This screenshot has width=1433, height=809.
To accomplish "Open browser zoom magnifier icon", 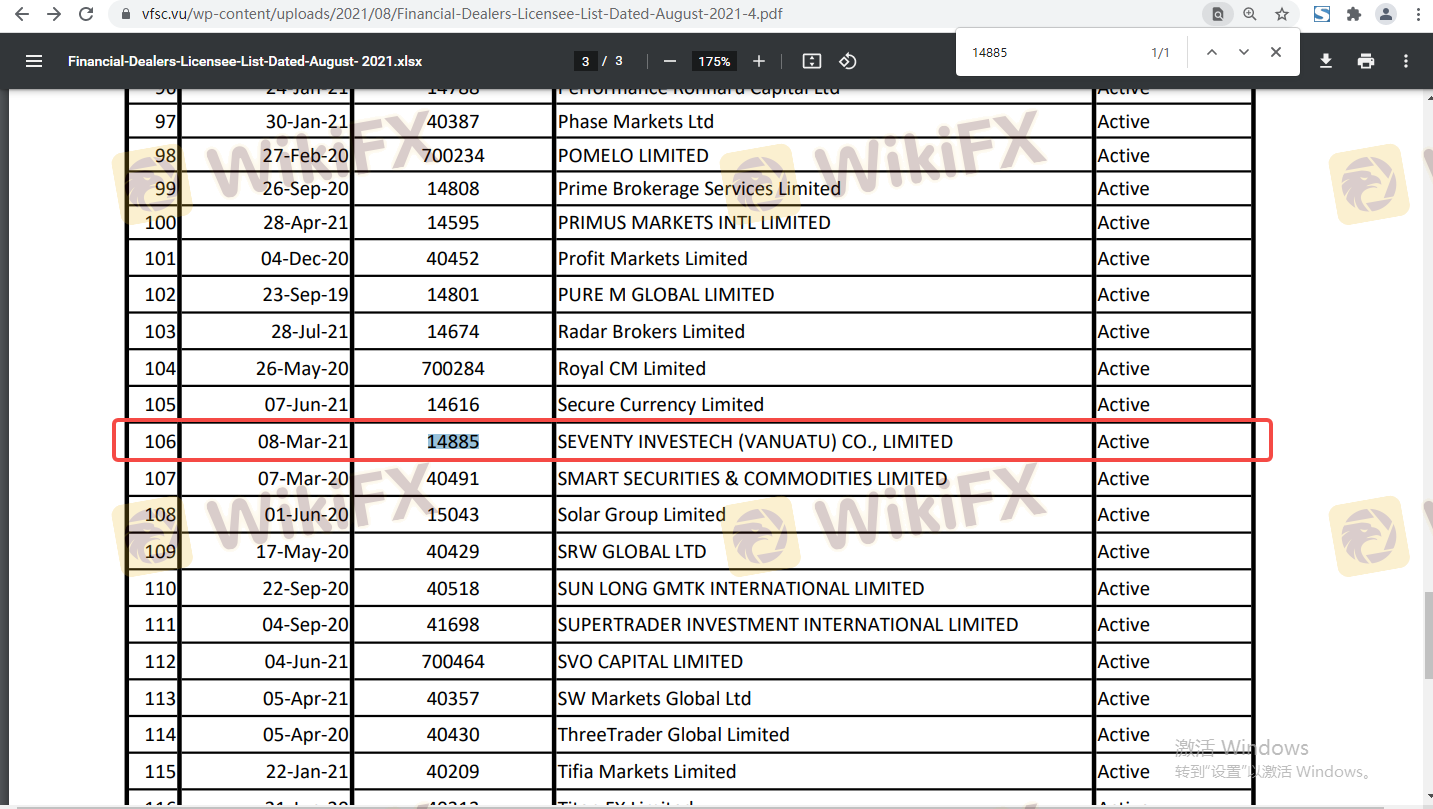I will (x=1250, y=14).
